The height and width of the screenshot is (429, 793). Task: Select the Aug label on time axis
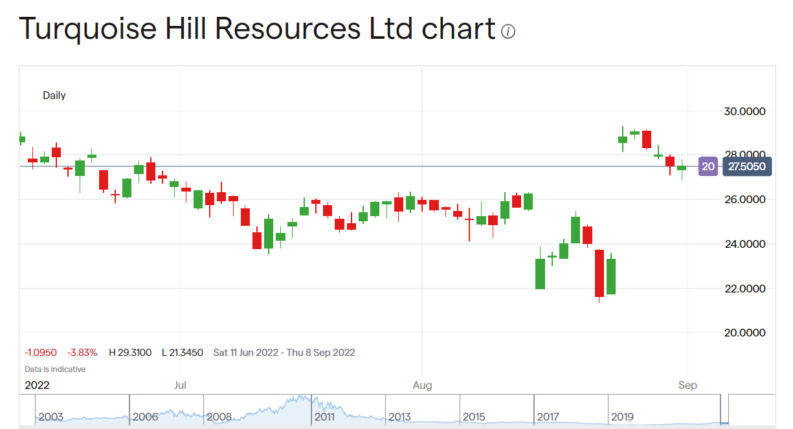pyautogui.click(x=422, y=385)
